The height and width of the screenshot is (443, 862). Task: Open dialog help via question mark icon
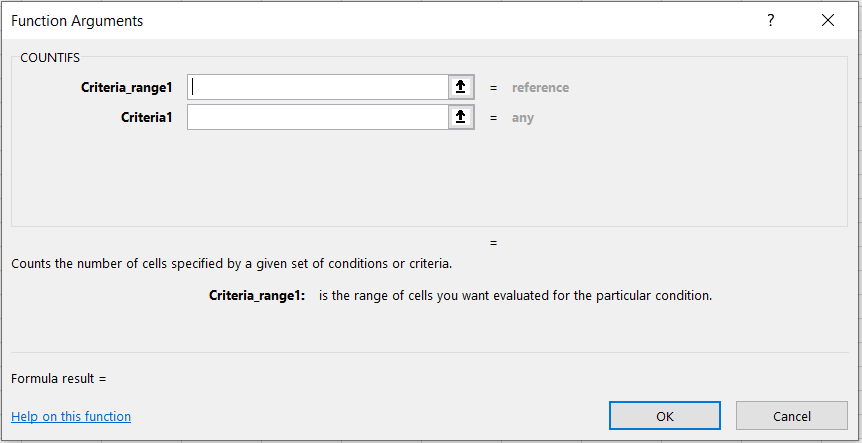[770, 20]
